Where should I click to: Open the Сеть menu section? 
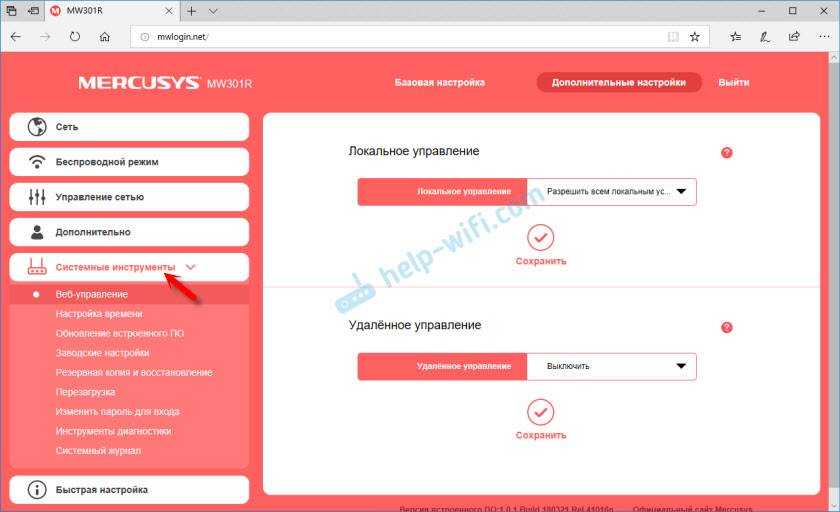coord(129,127)
